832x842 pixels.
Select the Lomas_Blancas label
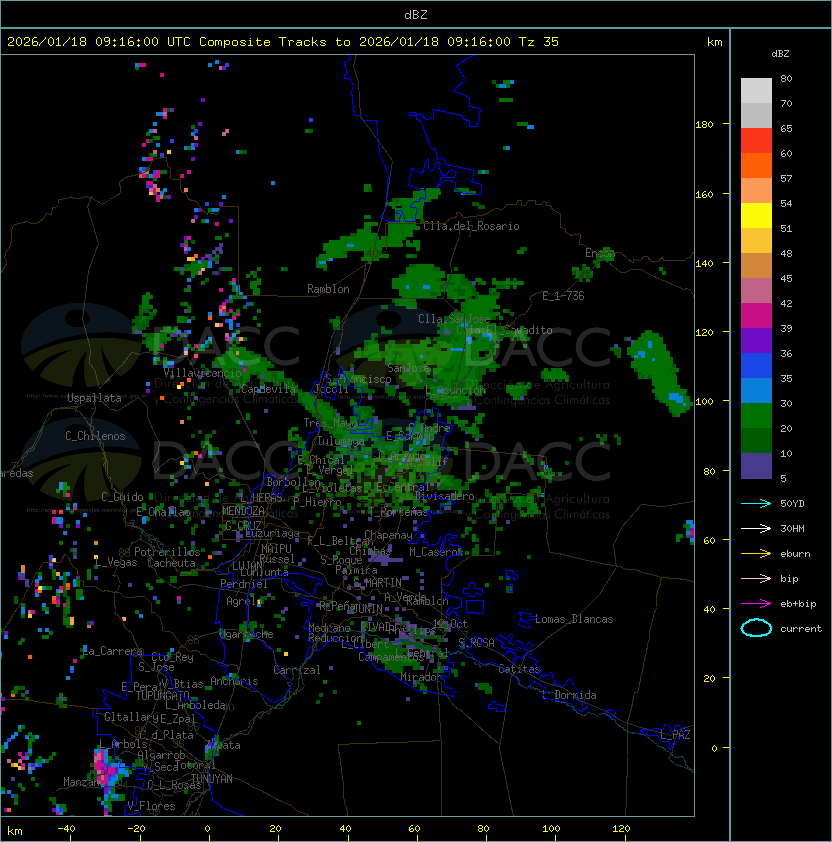574,619
